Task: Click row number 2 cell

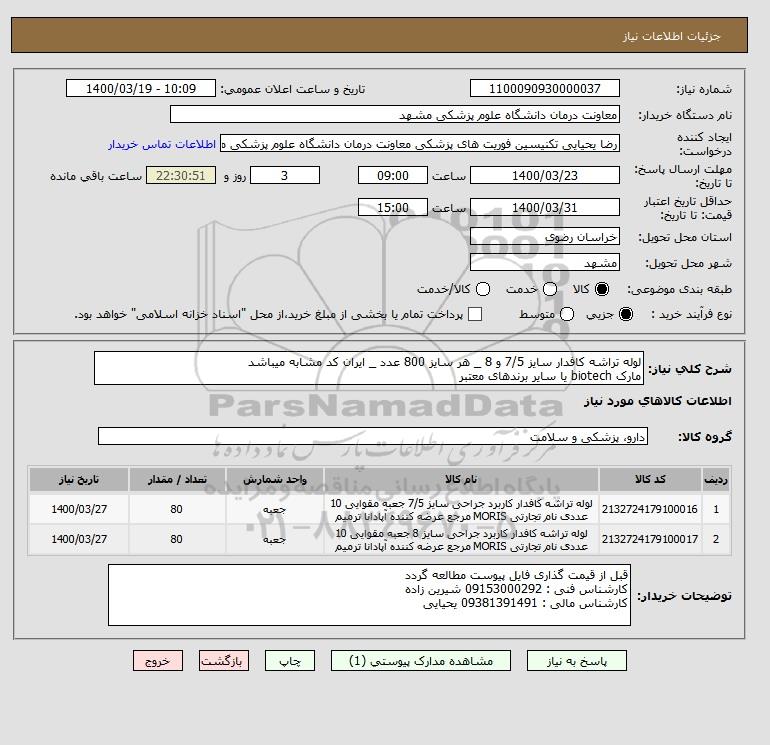Action: tap(715, 539)
